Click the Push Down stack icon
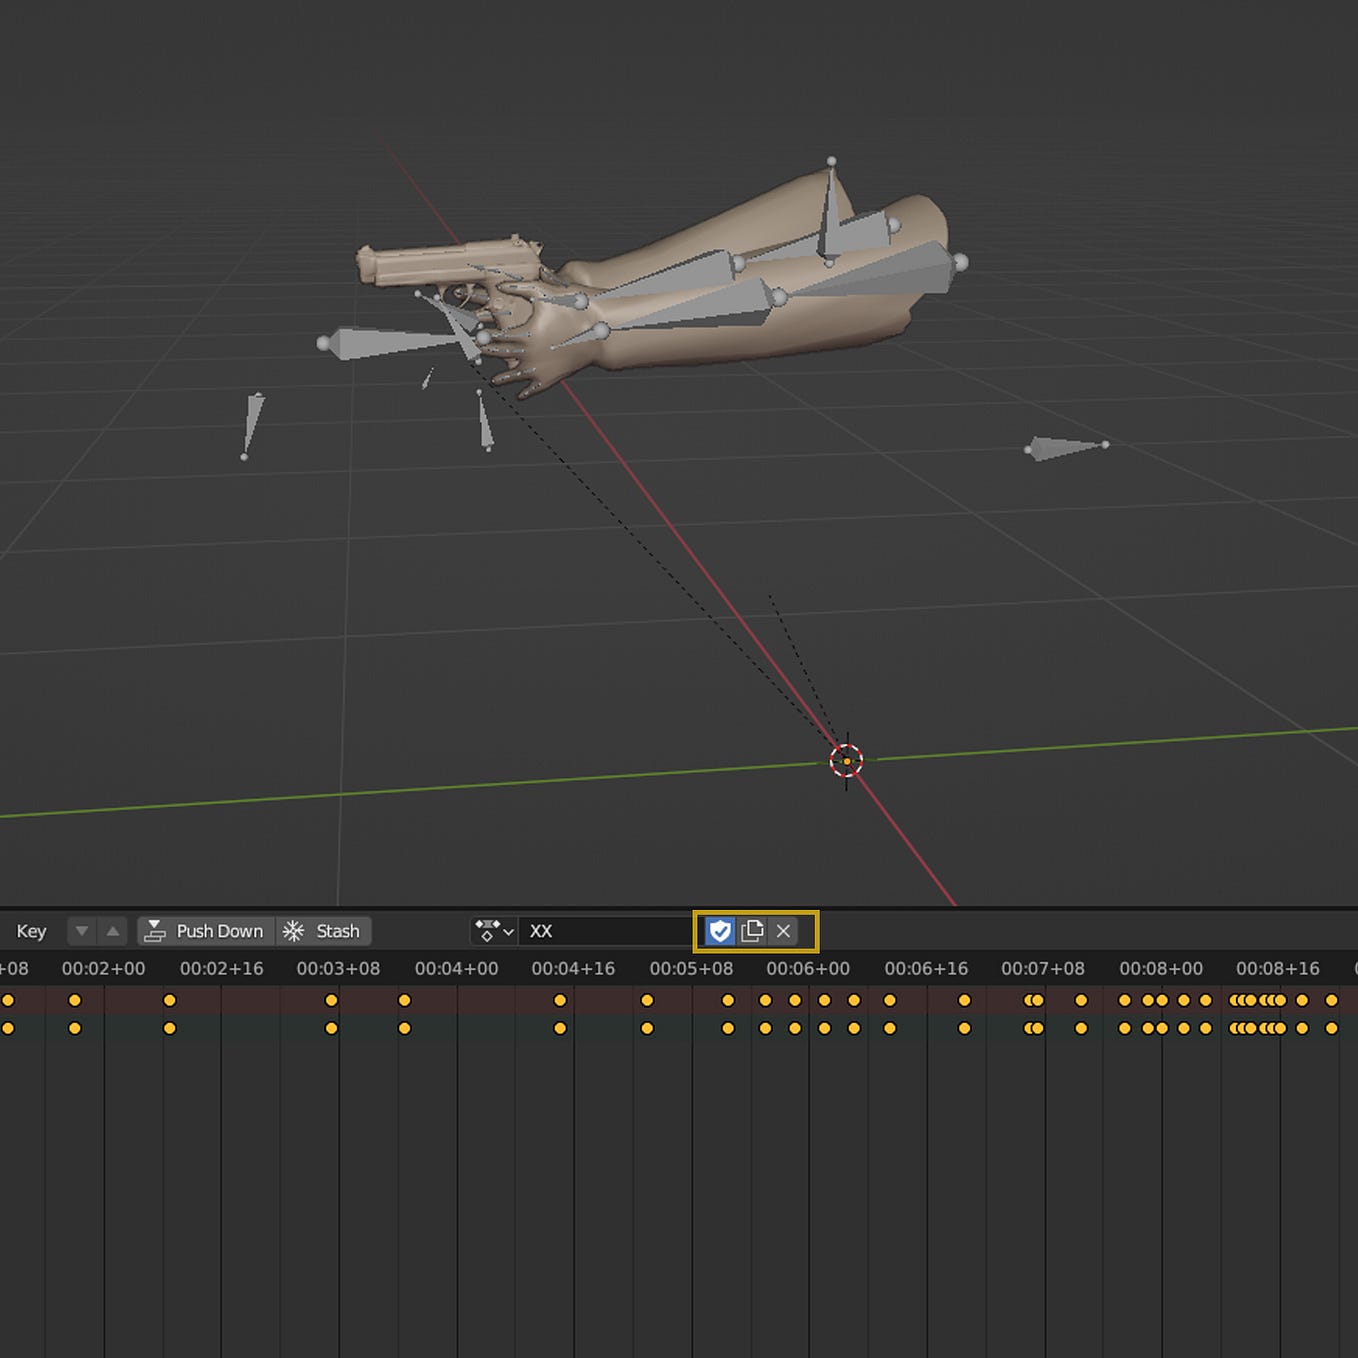Viewport: 1358px width, 1358px height. [x=155, y=931]
